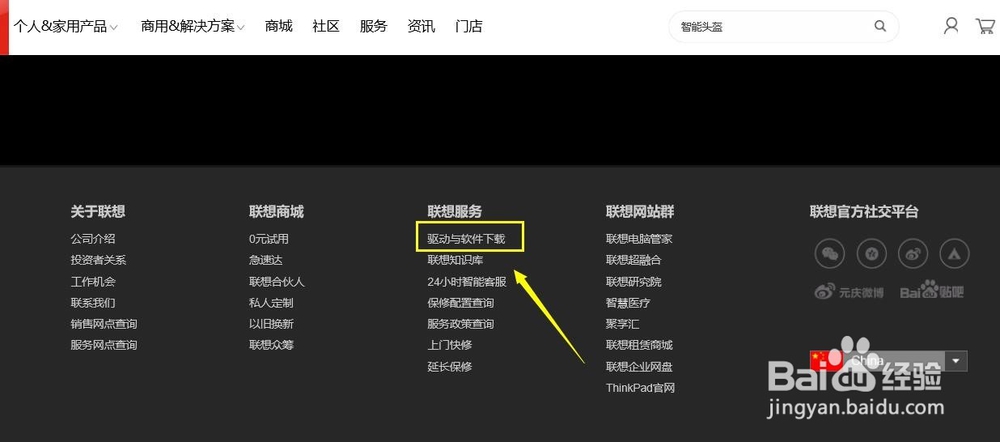Open the China region dropdown arrow
Viewport: 1000px width, 442px height.
(956, 361)
